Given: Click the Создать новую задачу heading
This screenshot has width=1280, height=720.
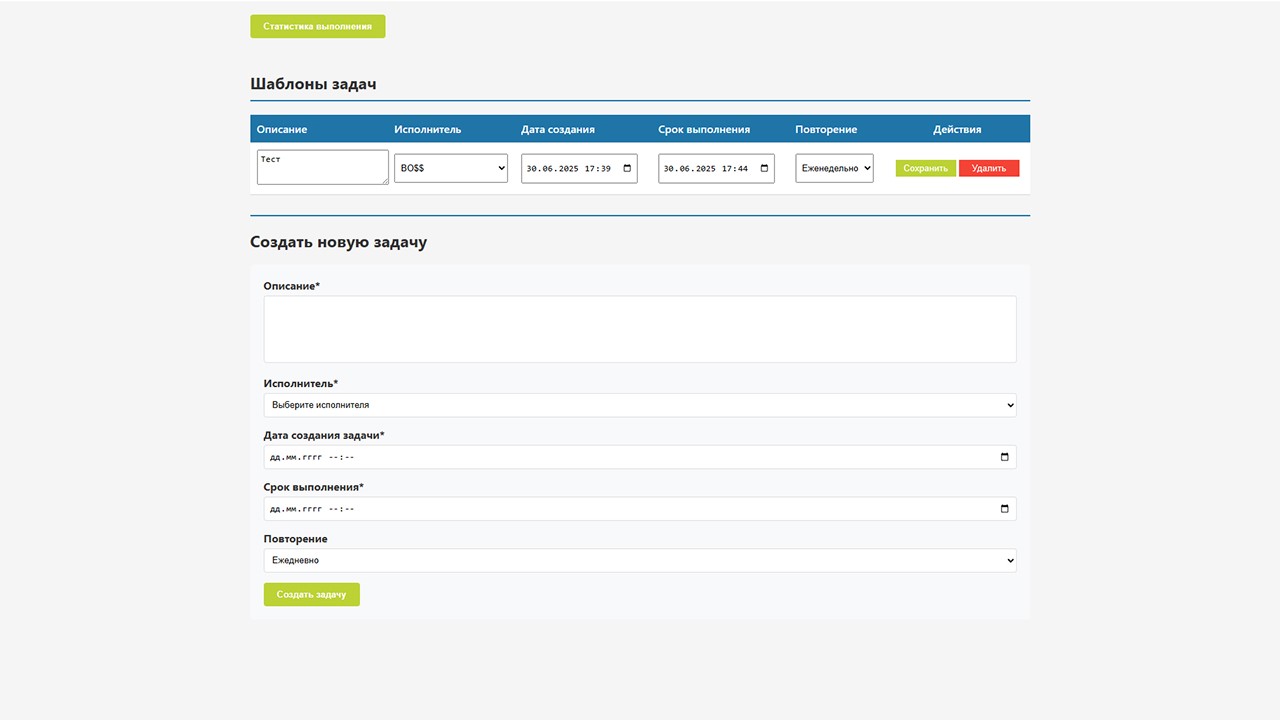Looking at the screenshot, I should coord(338,242).
